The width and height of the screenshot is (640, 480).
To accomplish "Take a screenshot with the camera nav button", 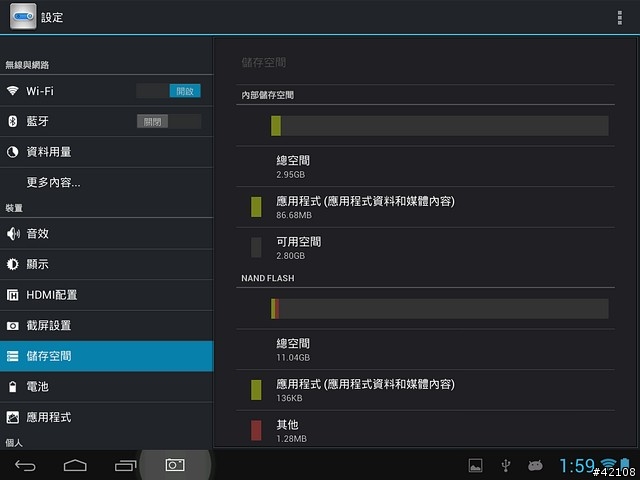I will click(175, 465).
